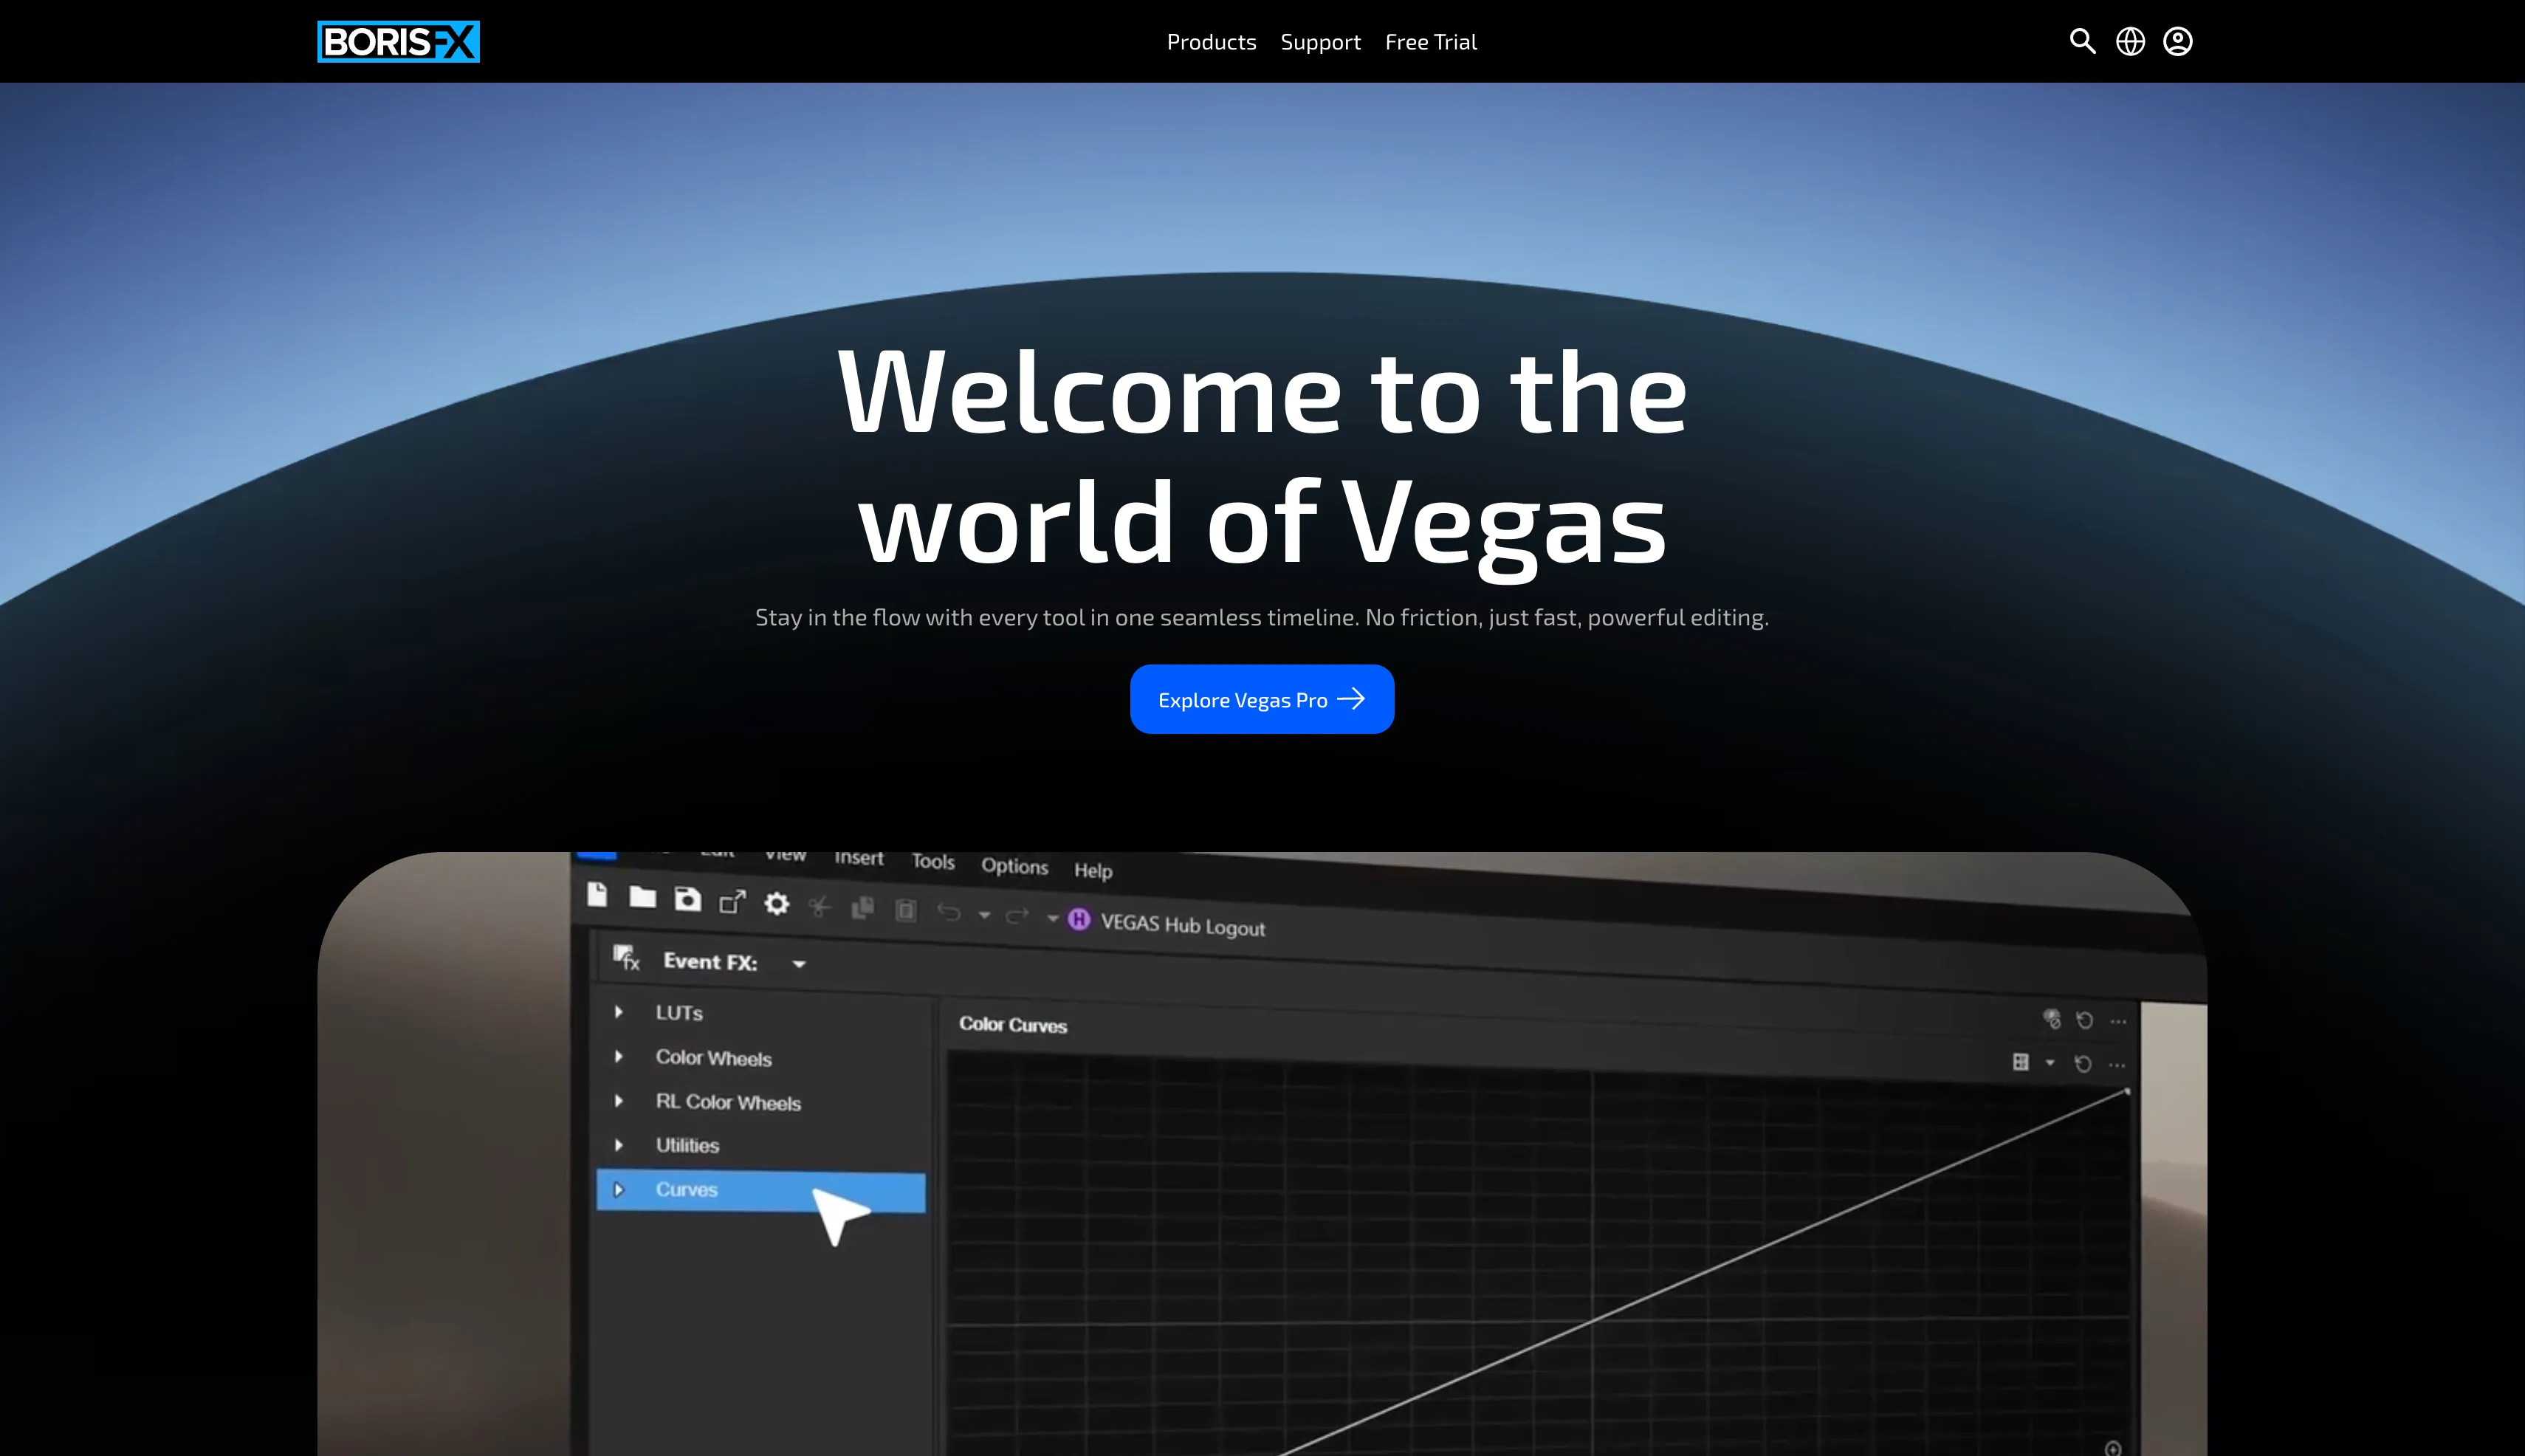
Task: Click the Boris FX logo
Action: click(x=398, y=42)
